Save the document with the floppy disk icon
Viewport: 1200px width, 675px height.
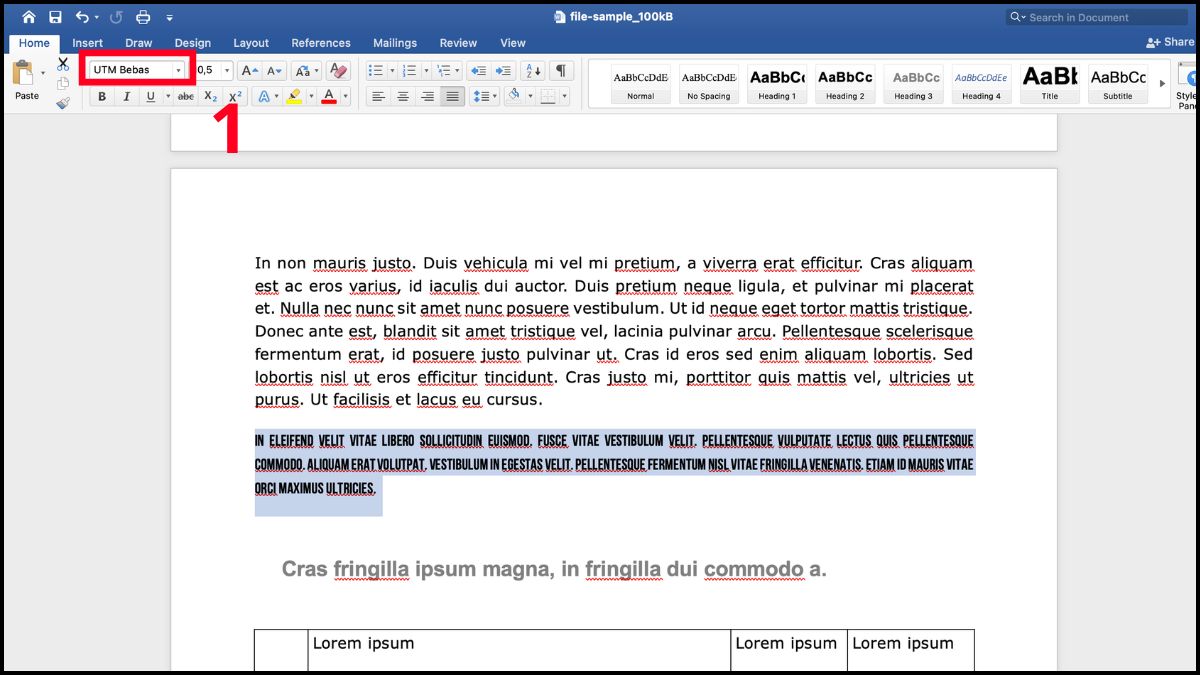pos(55,17)
